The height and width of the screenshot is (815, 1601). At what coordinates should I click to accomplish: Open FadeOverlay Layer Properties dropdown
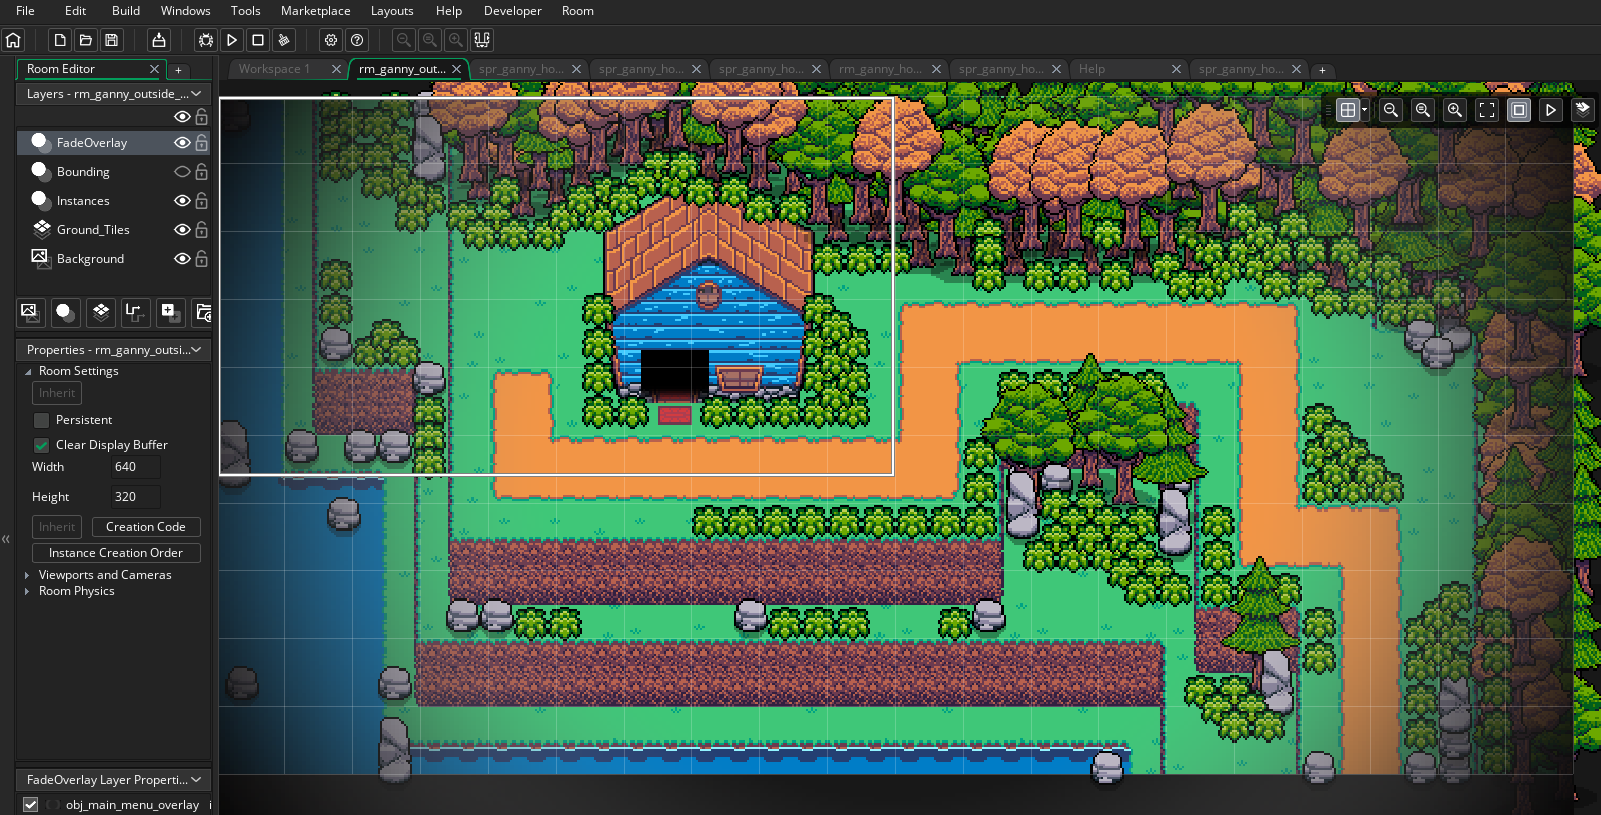coord(196,780)
